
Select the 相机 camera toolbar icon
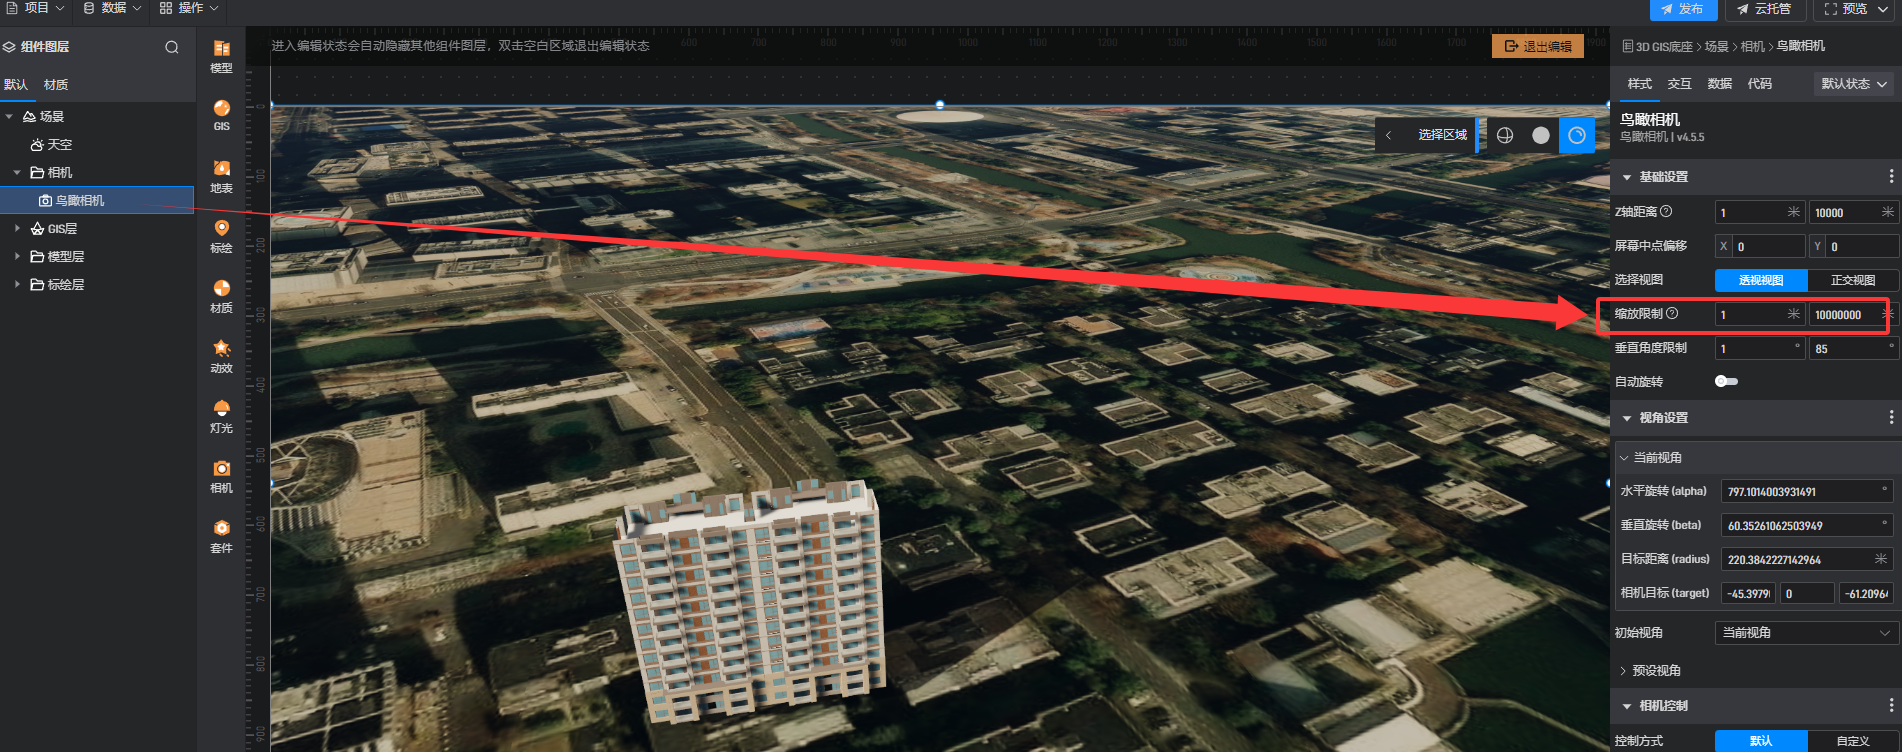point(221,476)
